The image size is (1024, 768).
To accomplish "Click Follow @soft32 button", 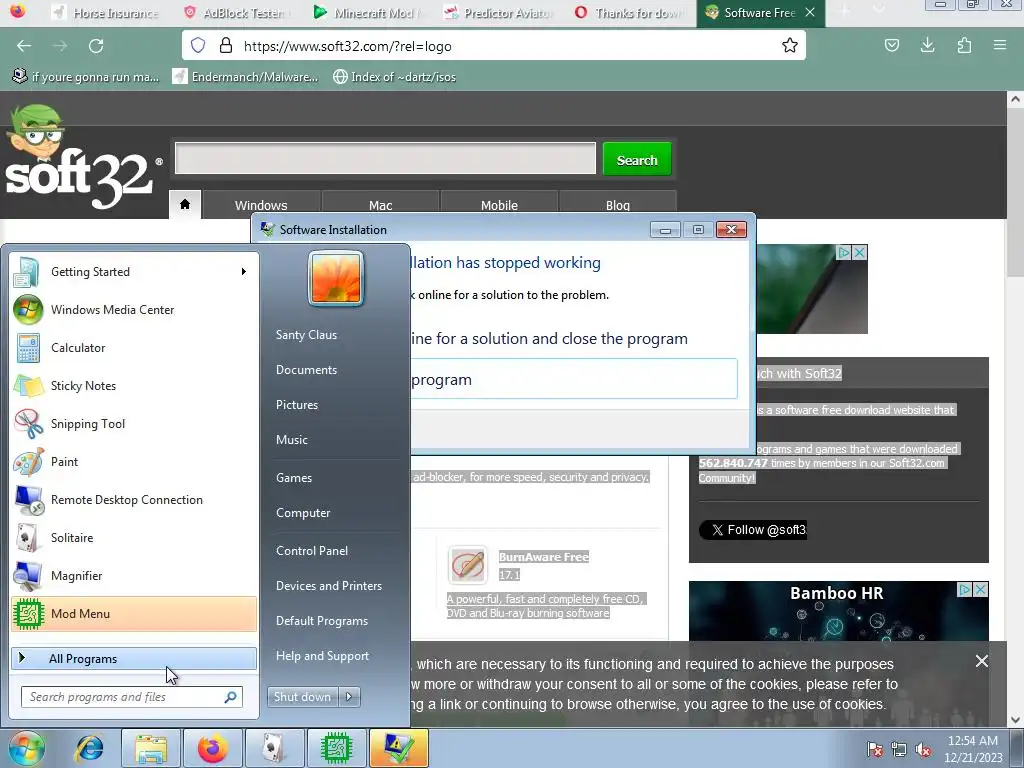I will [753, 530].
